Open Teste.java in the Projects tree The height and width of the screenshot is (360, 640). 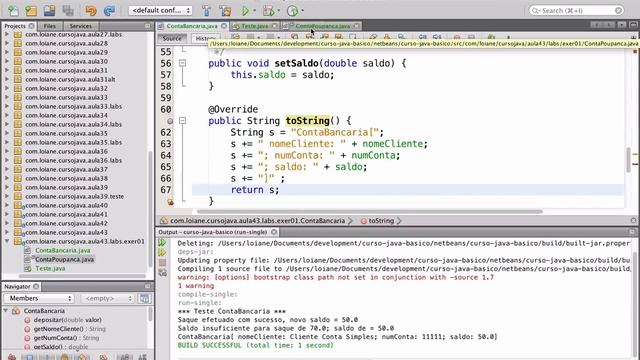50,268
